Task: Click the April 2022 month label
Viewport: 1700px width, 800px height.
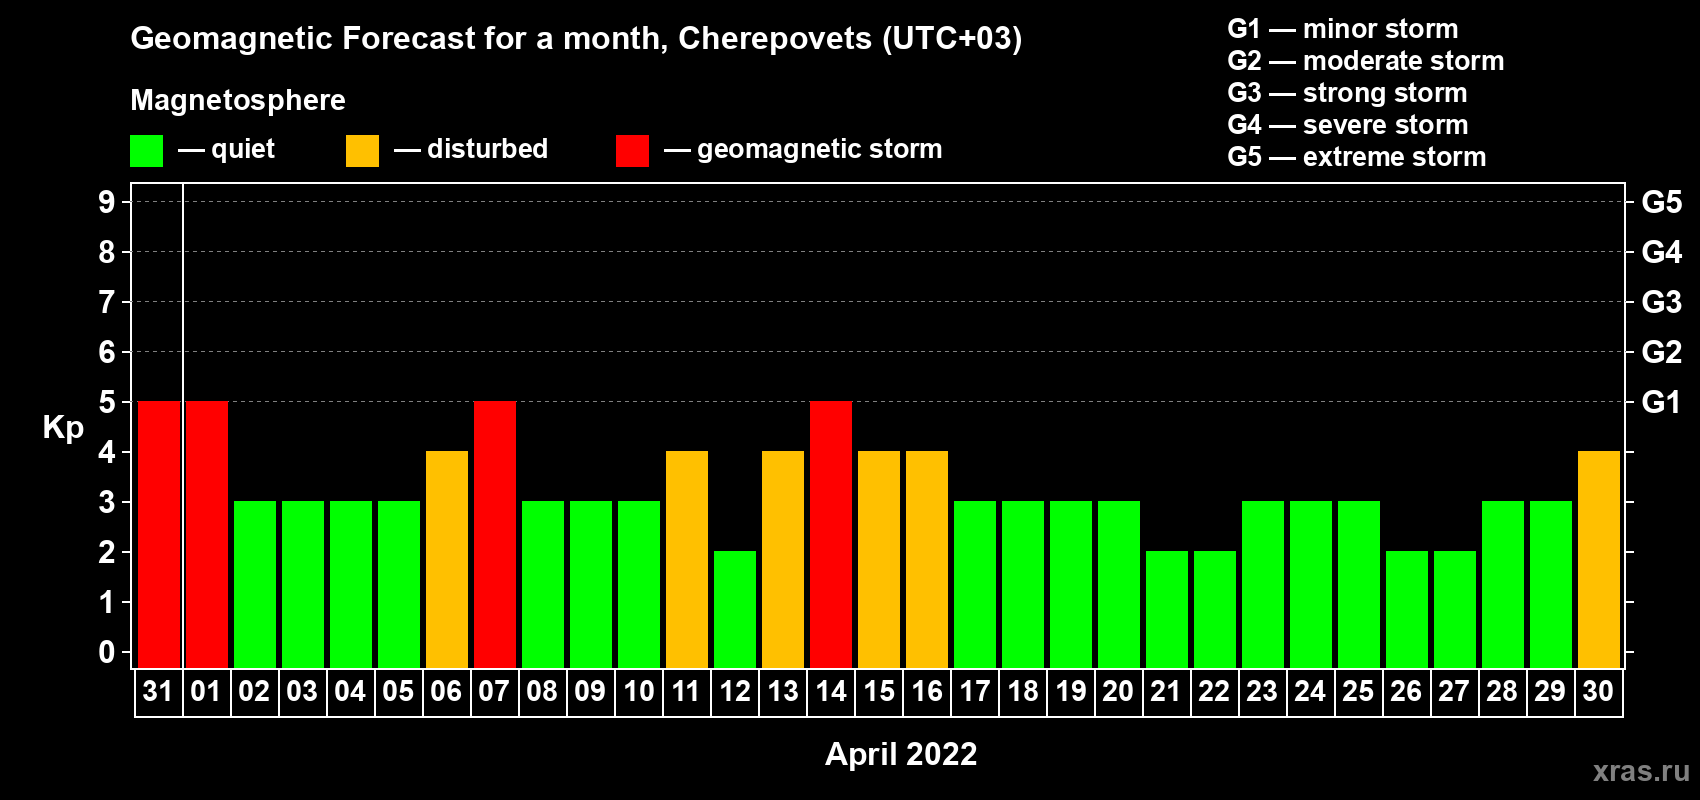Action: coord(901,754)
